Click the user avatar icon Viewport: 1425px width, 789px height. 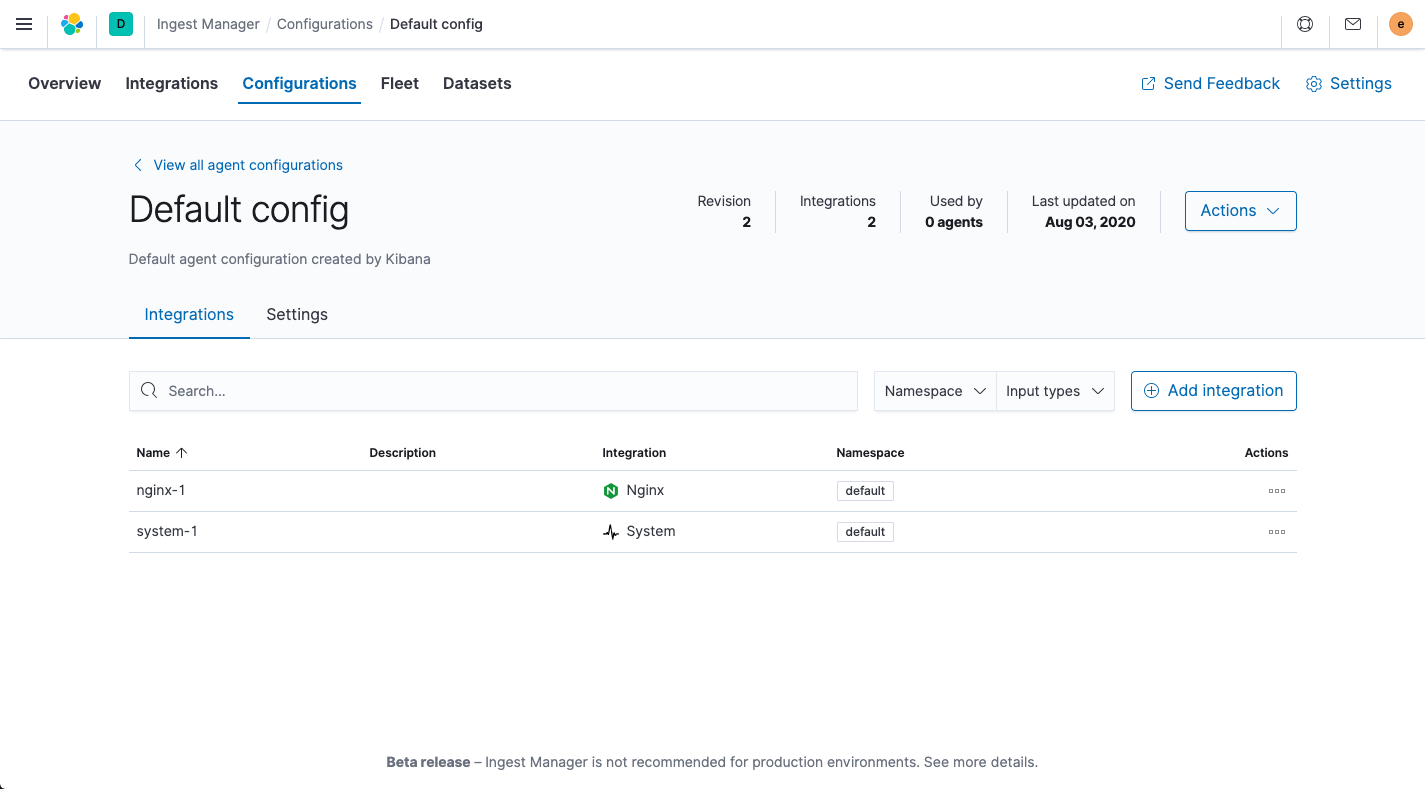(x=1400, y=24)
